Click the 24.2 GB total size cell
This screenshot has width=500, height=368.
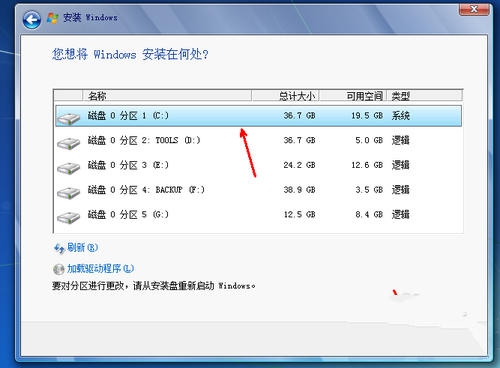click(299, 165)
